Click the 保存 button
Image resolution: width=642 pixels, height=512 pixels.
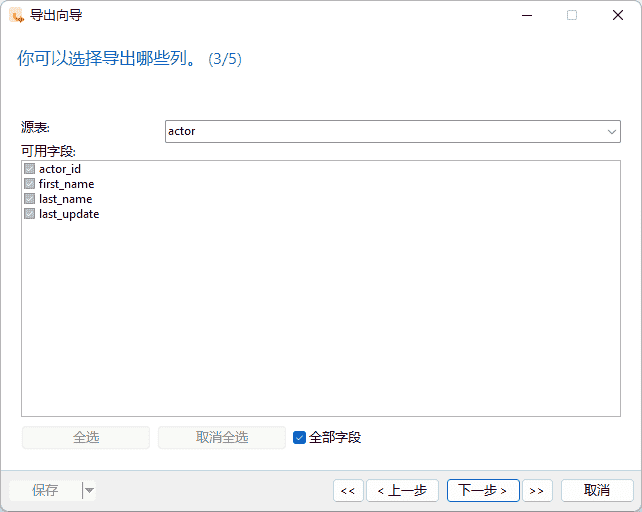tap(45, 490)
